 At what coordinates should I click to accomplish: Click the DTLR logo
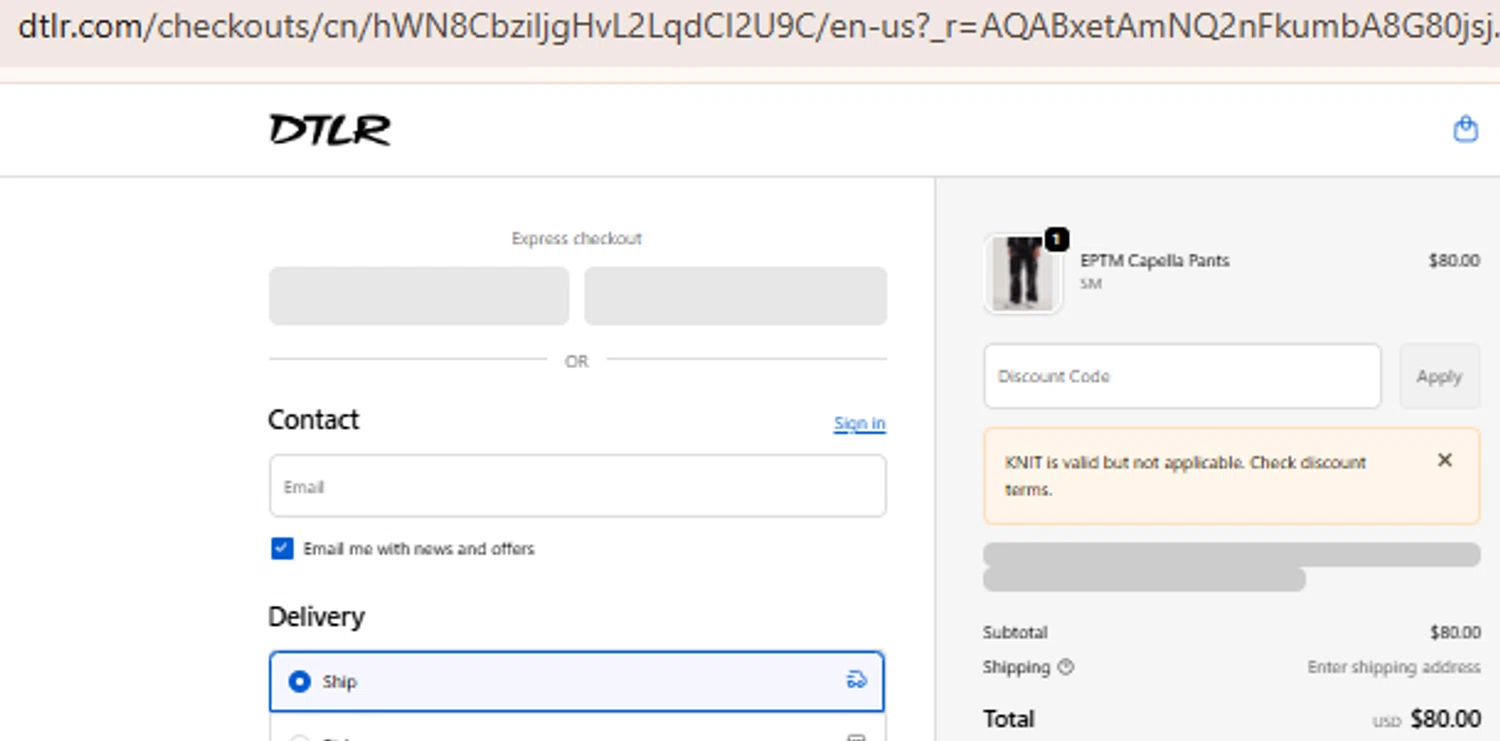330,130
